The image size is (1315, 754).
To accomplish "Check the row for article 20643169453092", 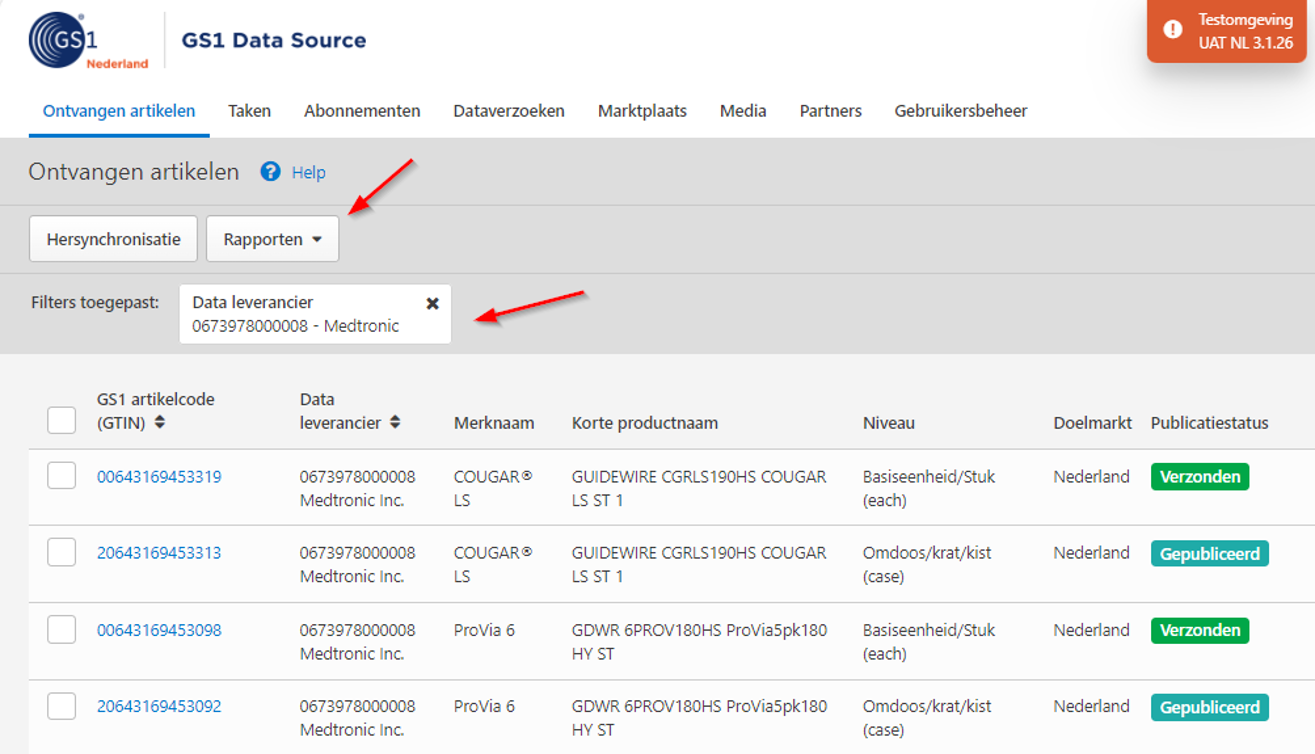I will (x=62, y=706).
